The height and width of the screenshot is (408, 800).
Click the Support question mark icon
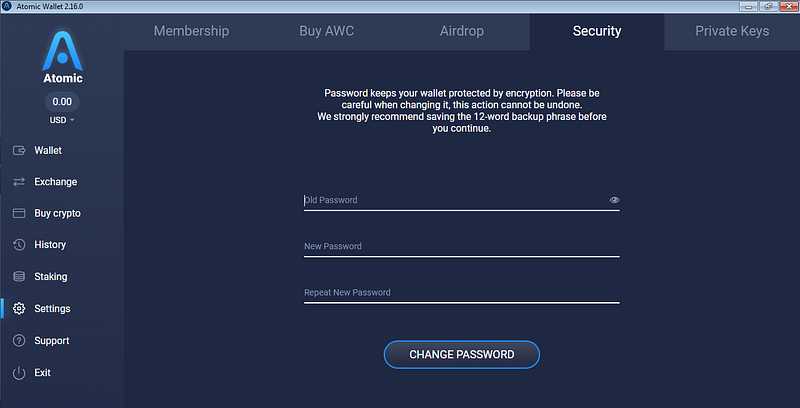[19, 341]
